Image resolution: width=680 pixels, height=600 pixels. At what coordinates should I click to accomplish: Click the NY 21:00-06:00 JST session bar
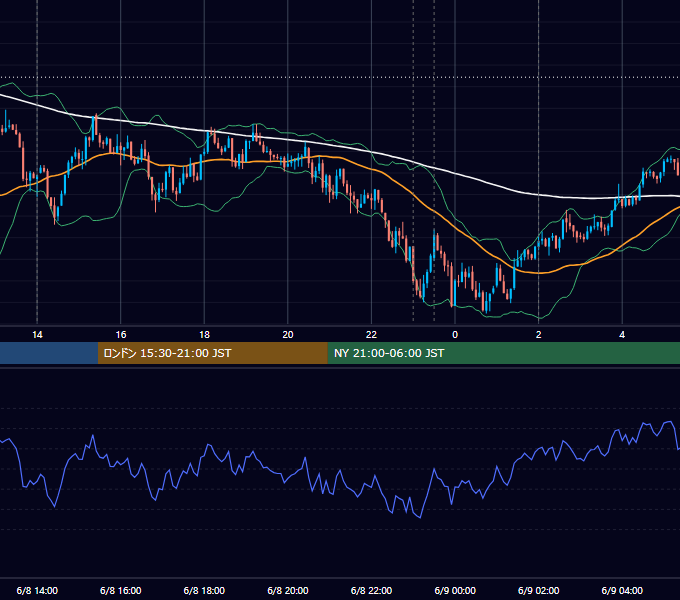click(503, 353)
